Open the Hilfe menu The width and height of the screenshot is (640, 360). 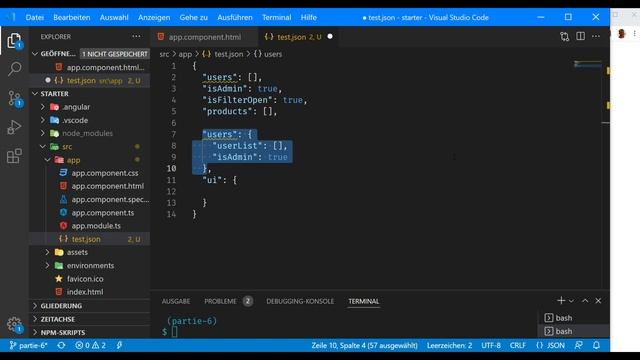pyautogui.click(x=309, y=18)
